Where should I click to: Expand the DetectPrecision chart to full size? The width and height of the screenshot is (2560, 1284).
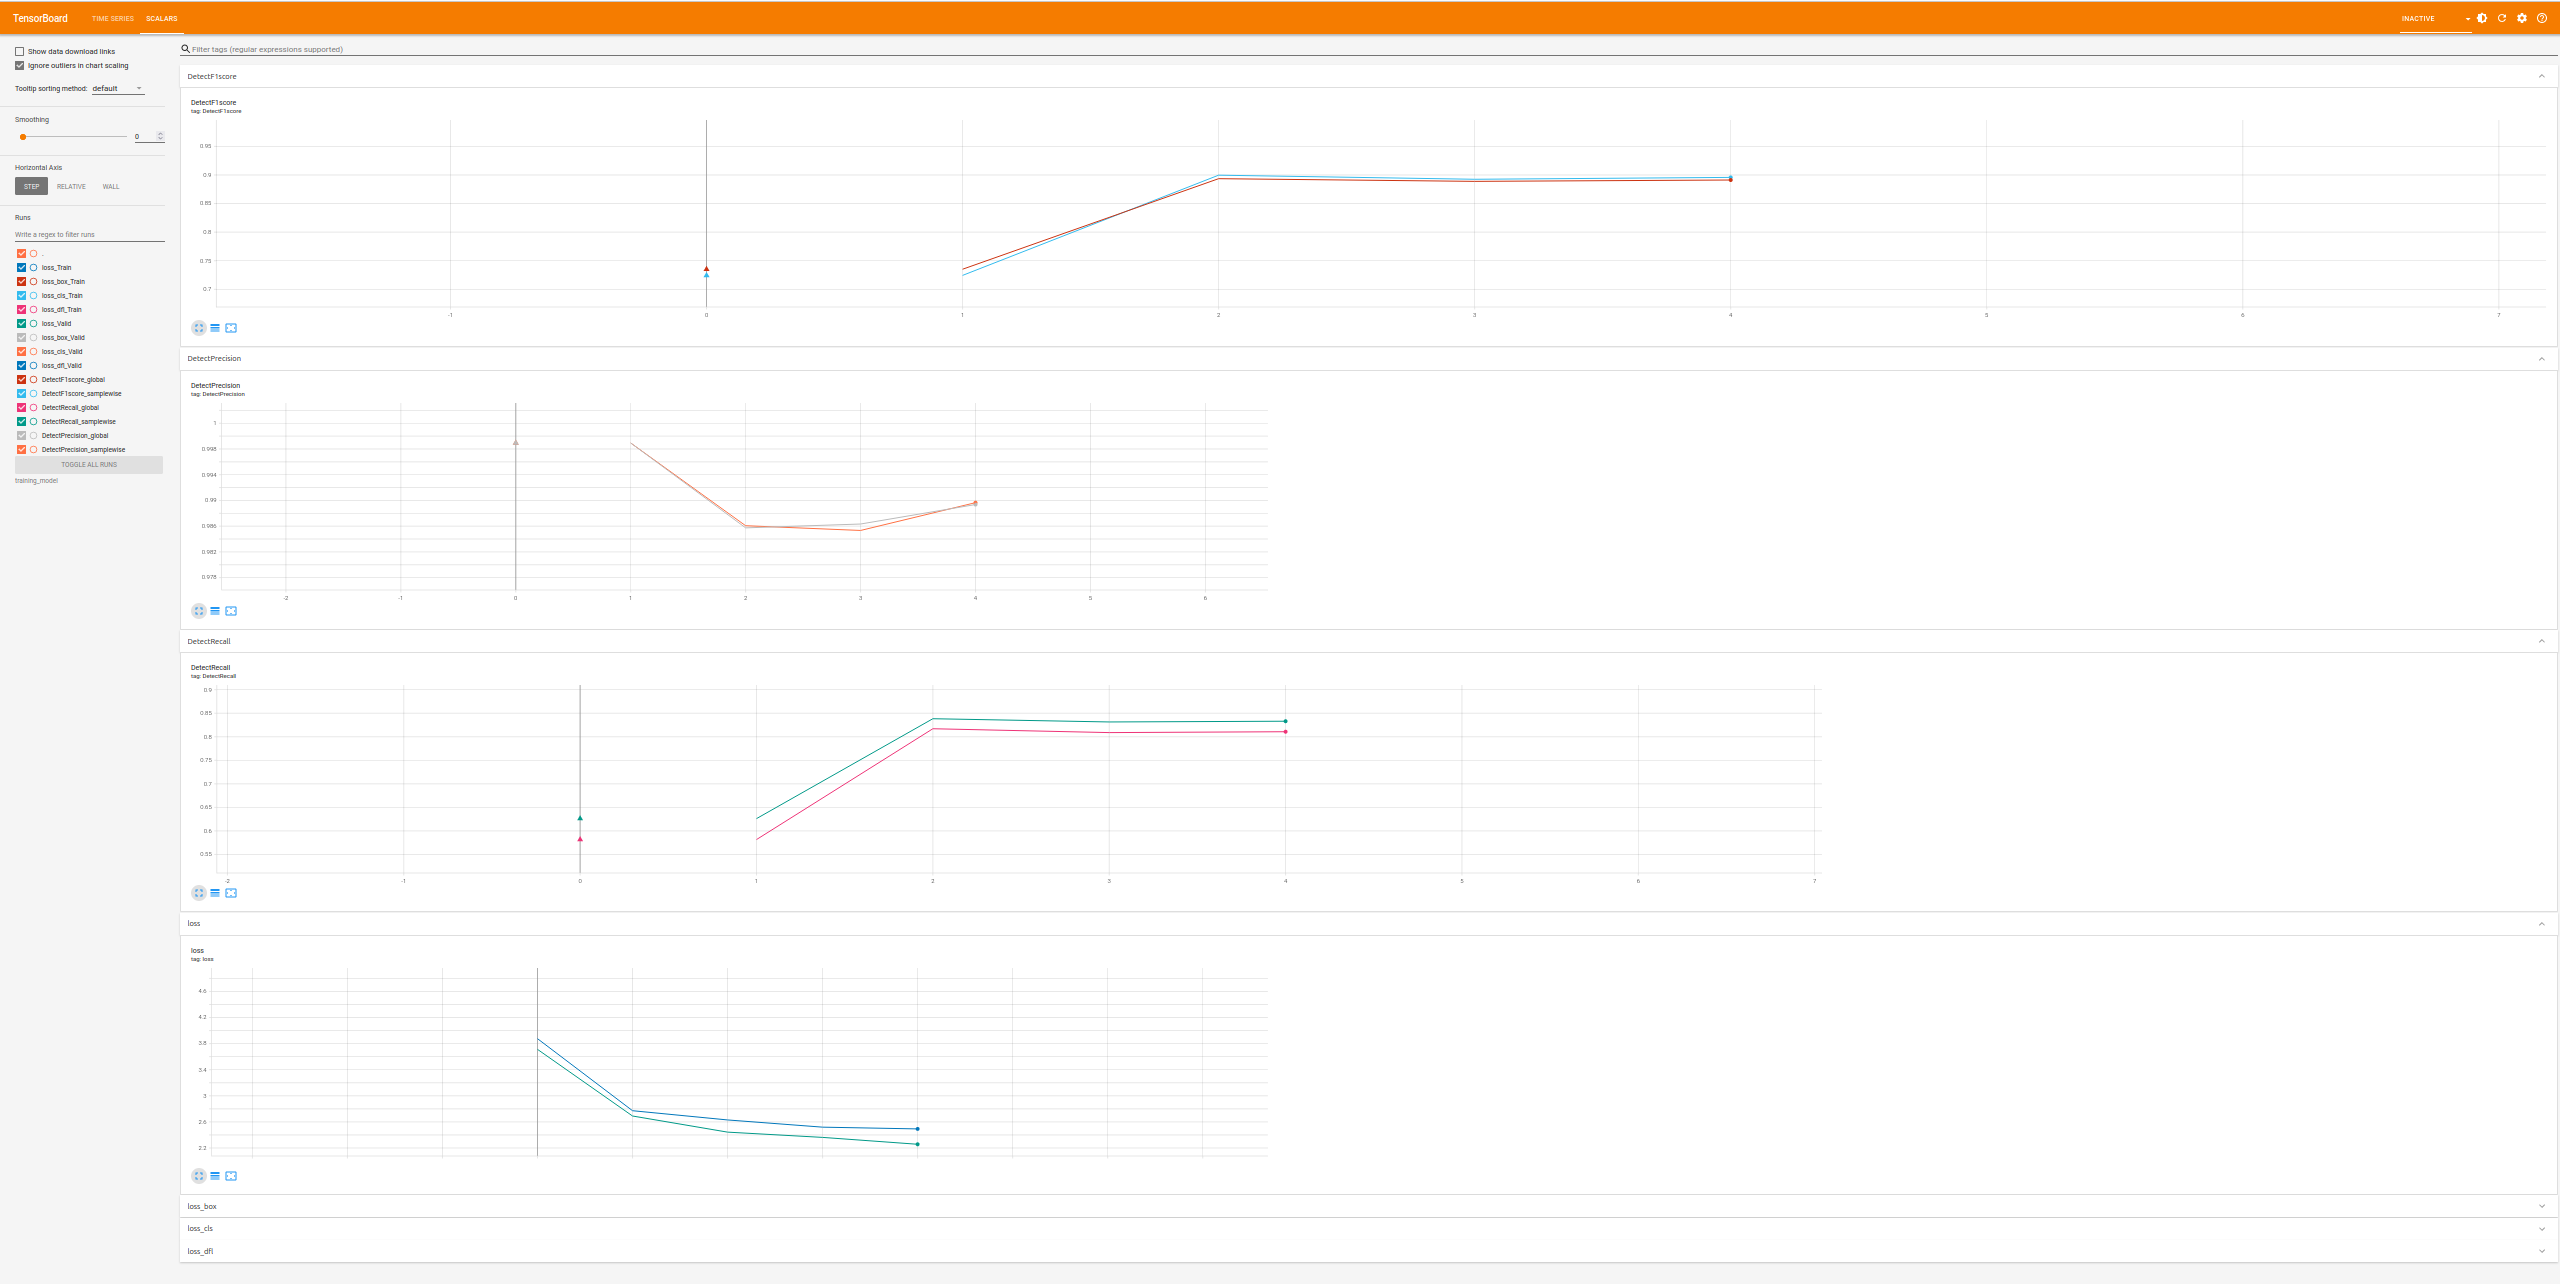(x=198, y=611)
